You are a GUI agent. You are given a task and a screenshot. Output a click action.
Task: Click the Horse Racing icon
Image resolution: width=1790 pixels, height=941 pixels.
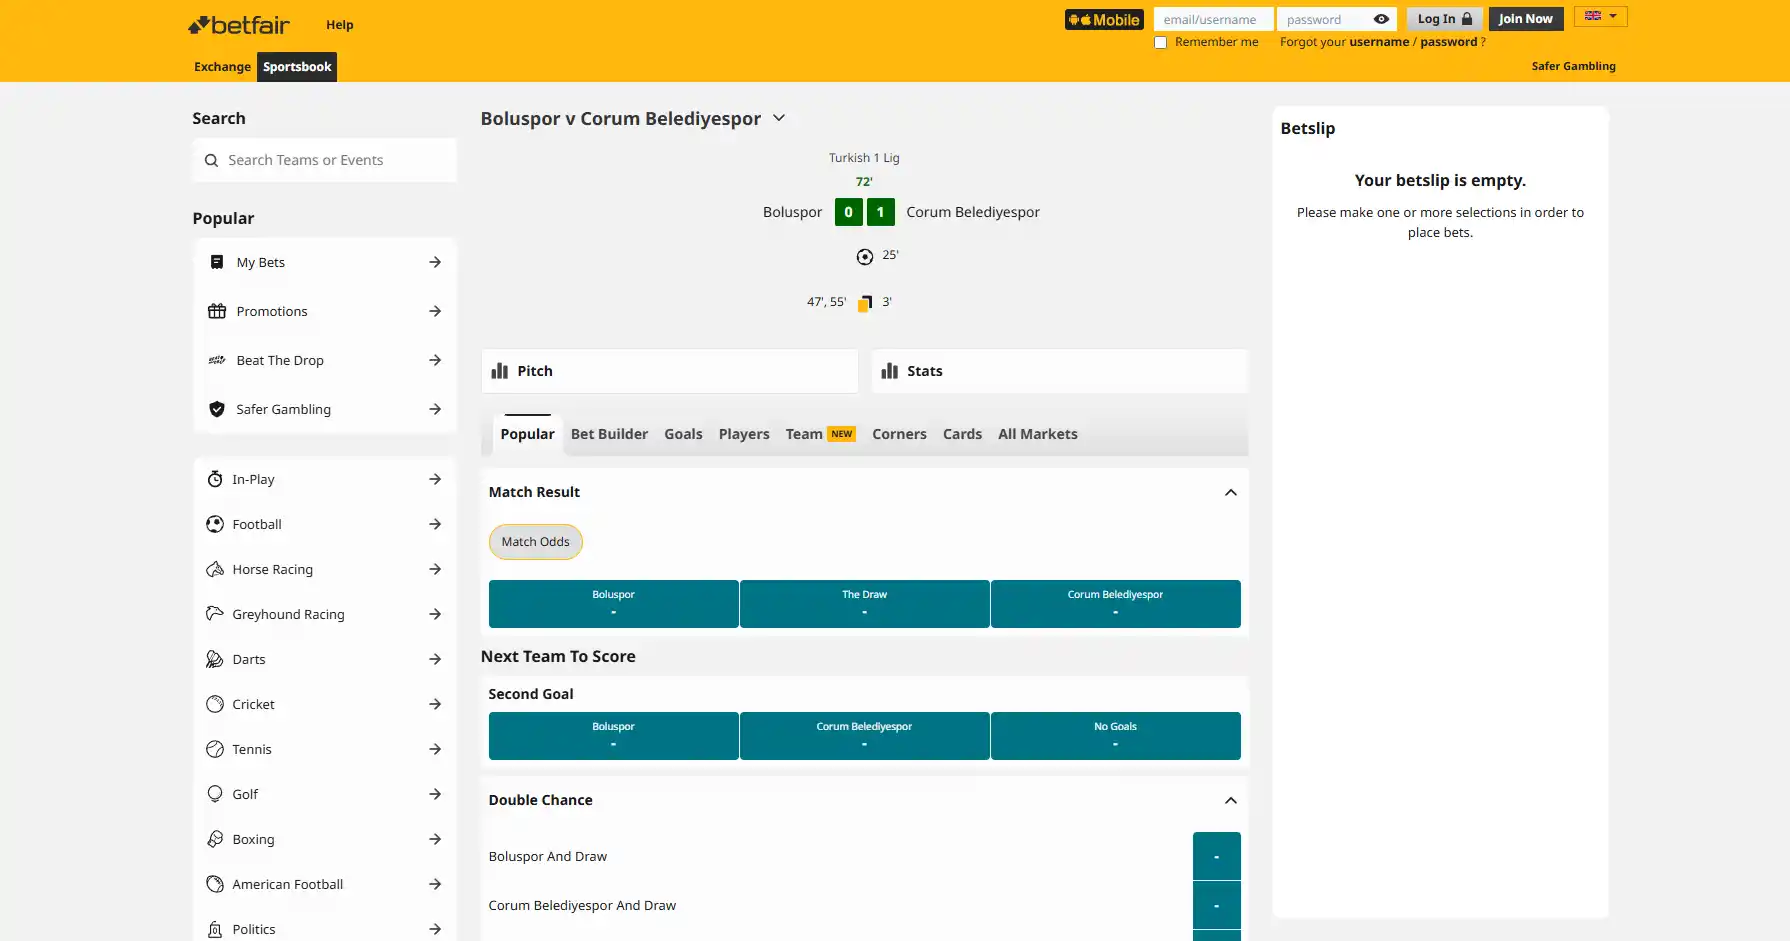[x=215, y=569]
